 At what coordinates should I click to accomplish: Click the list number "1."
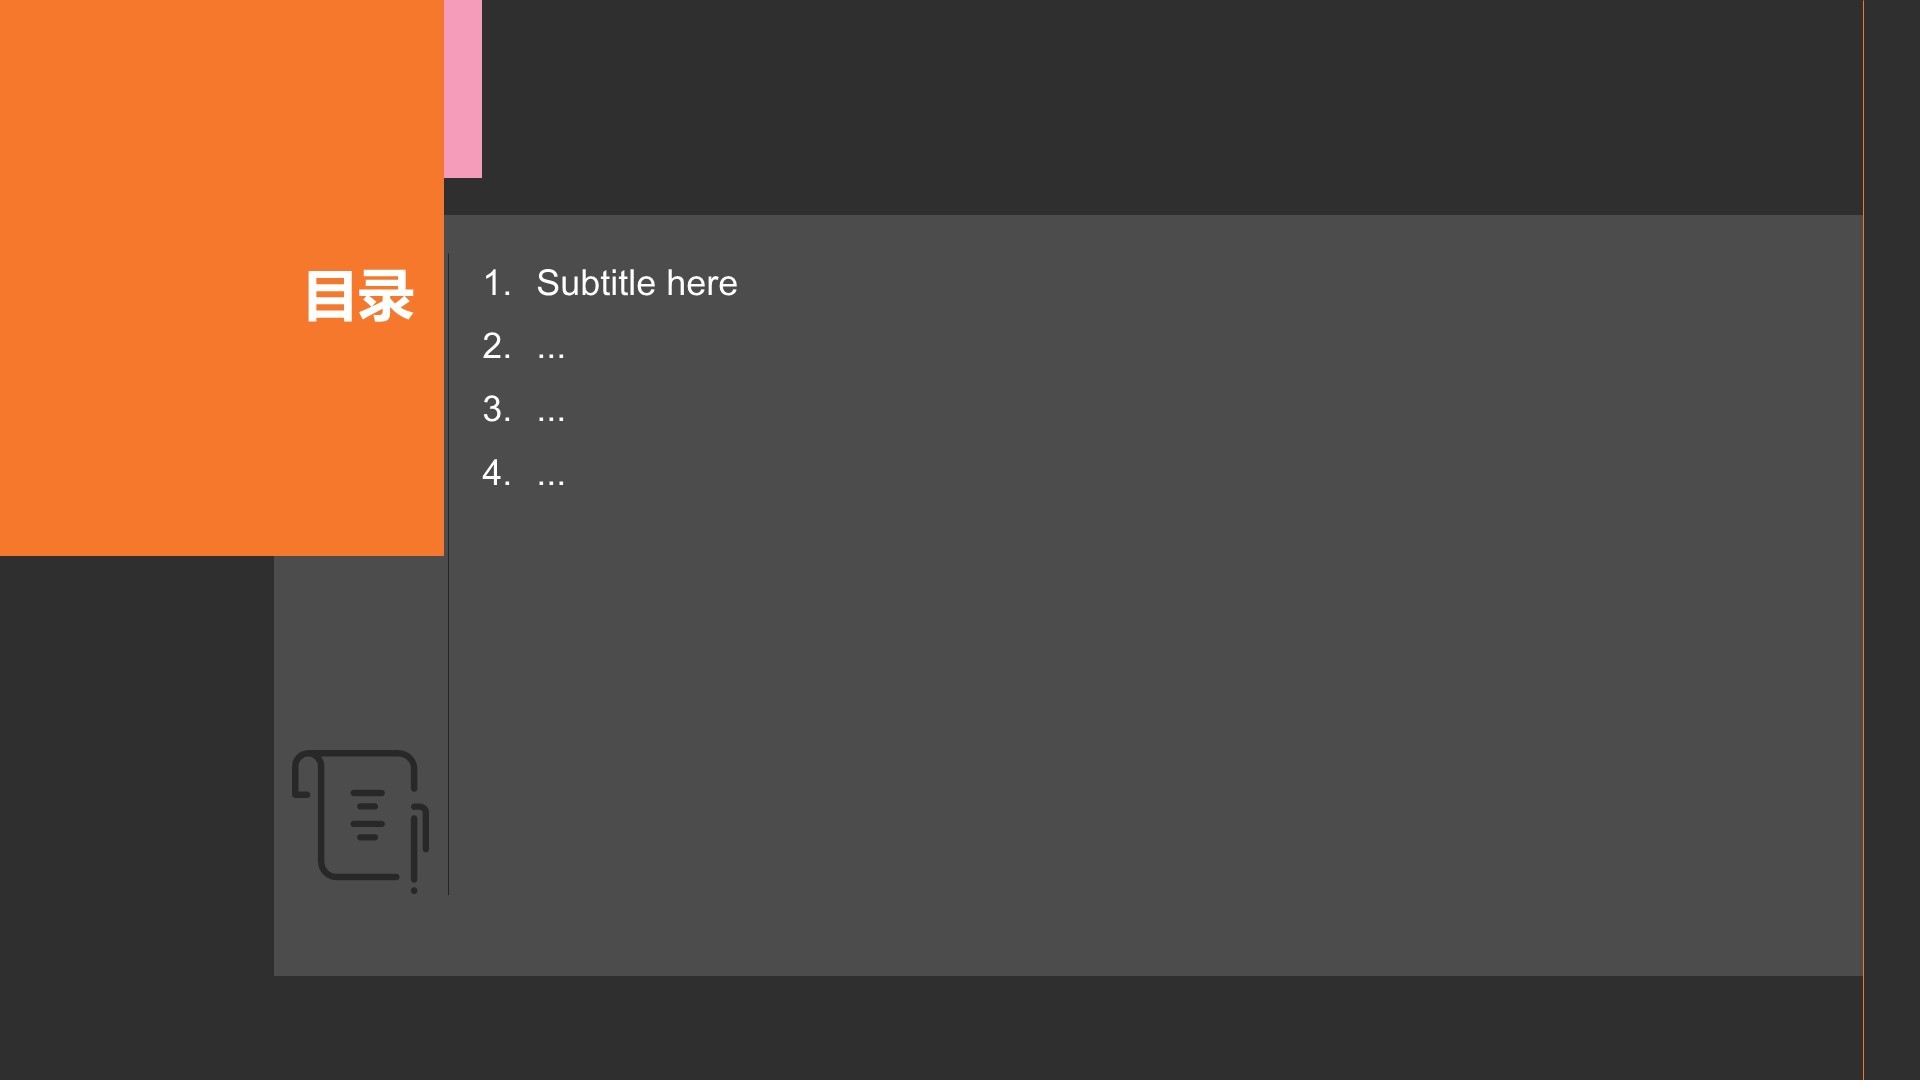[x=497, y=283]
